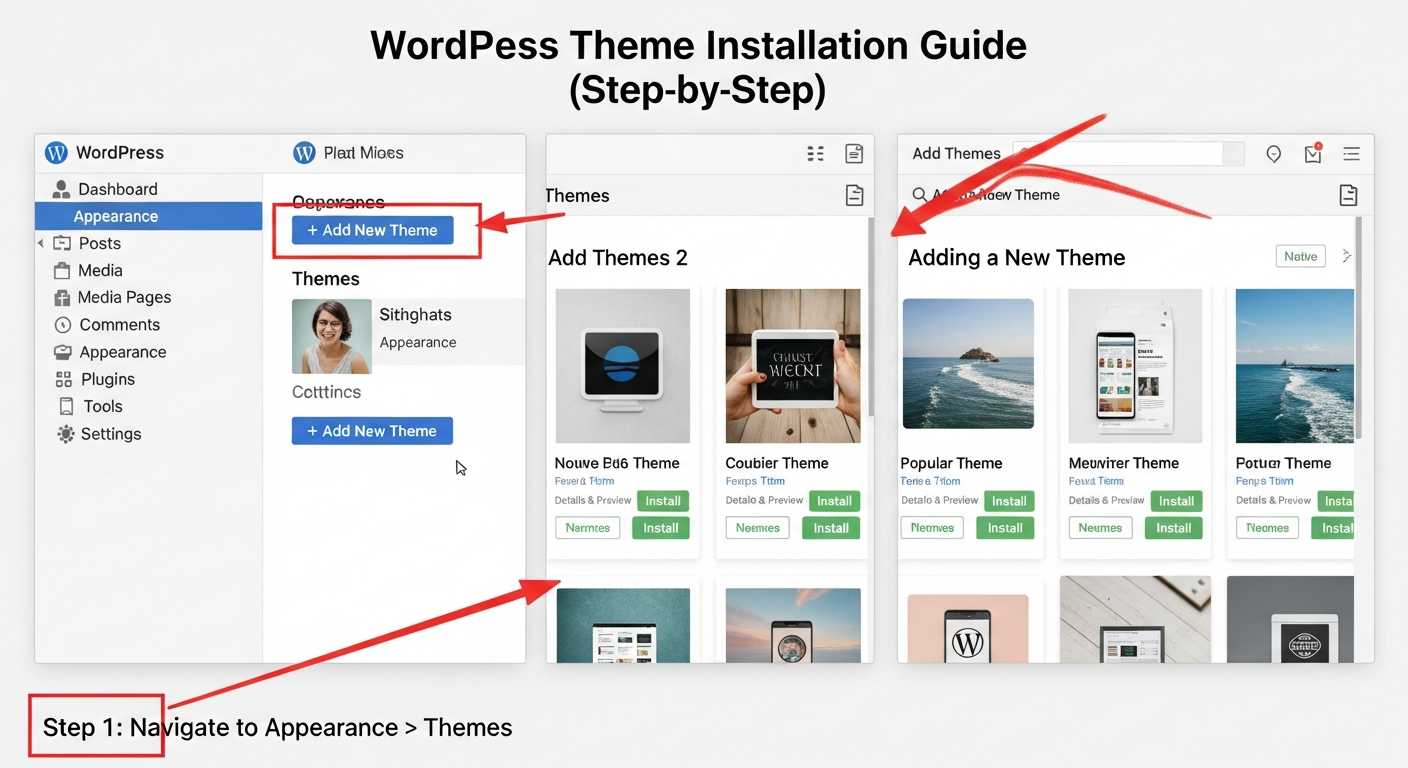The image size is (1408, 768).
Task: Select the Popular Theme thumbnail
Action: click(x=967, y=364)
